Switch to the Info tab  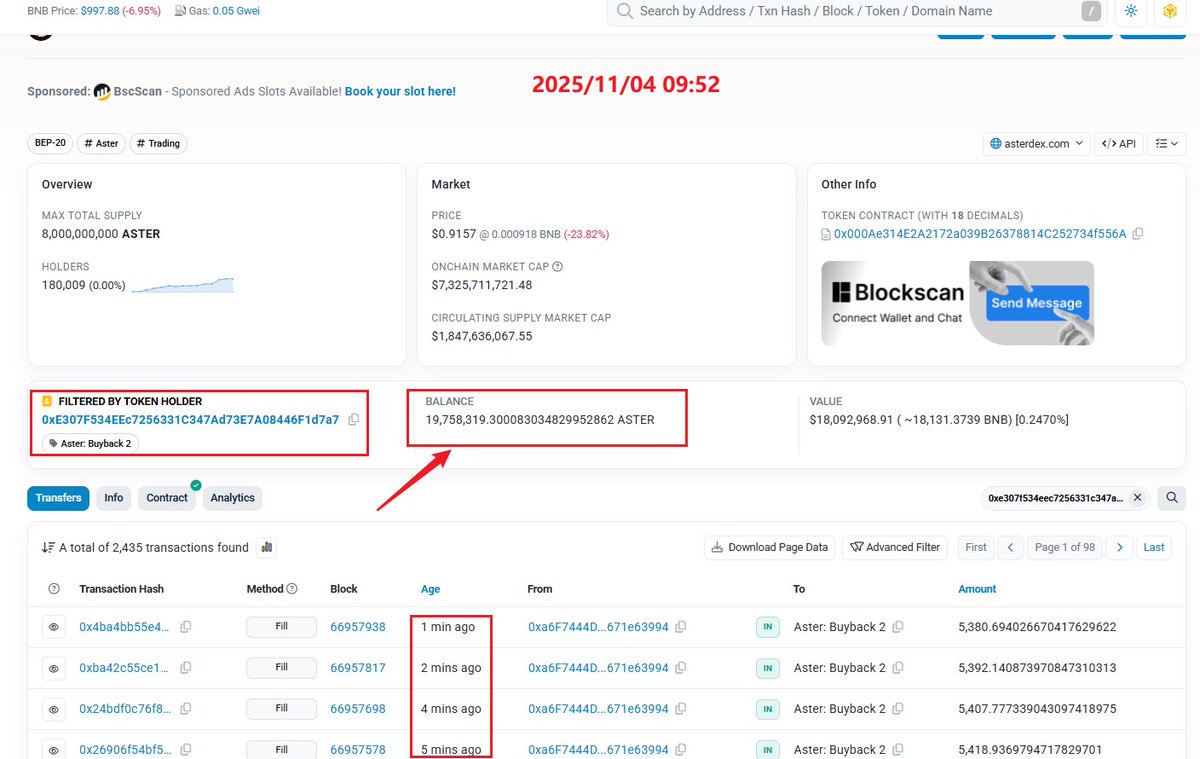tap(114, 498)
